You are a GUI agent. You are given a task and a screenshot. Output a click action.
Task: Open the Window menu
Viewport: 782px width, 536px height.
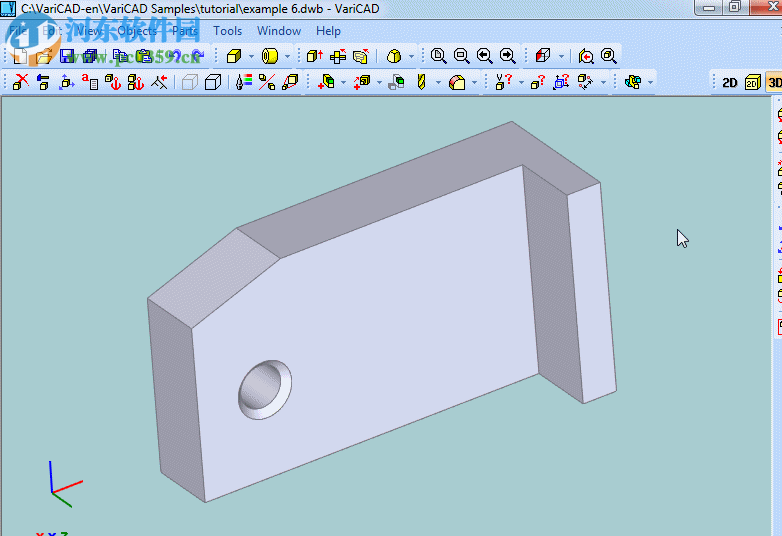(x=279, y=31)
